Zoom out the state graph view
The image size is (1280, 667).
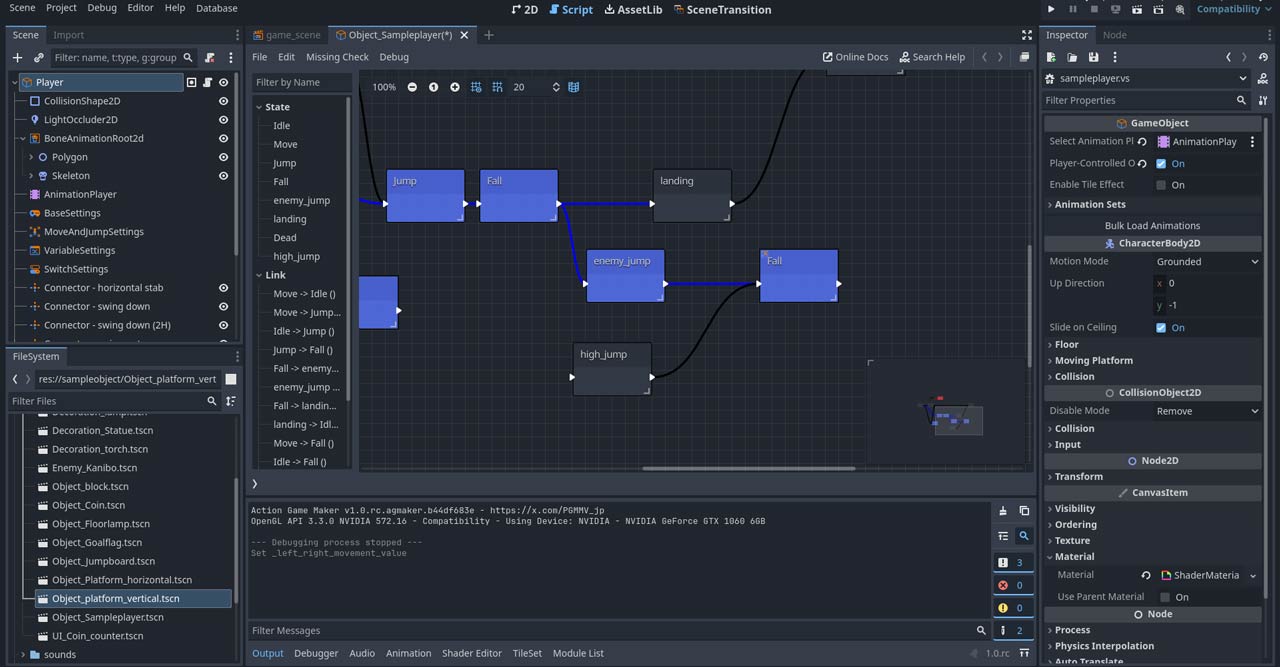point(412,87)
